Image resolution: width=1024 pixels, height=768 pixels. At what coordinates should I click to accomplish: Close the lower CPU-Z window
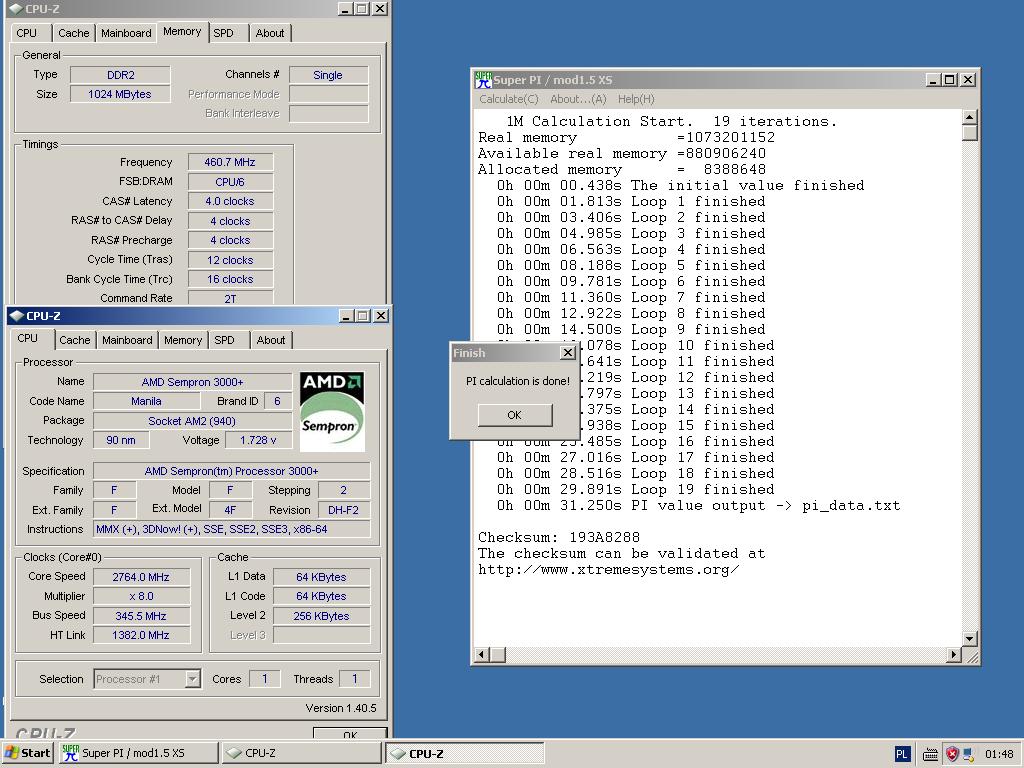click(381, 316)
